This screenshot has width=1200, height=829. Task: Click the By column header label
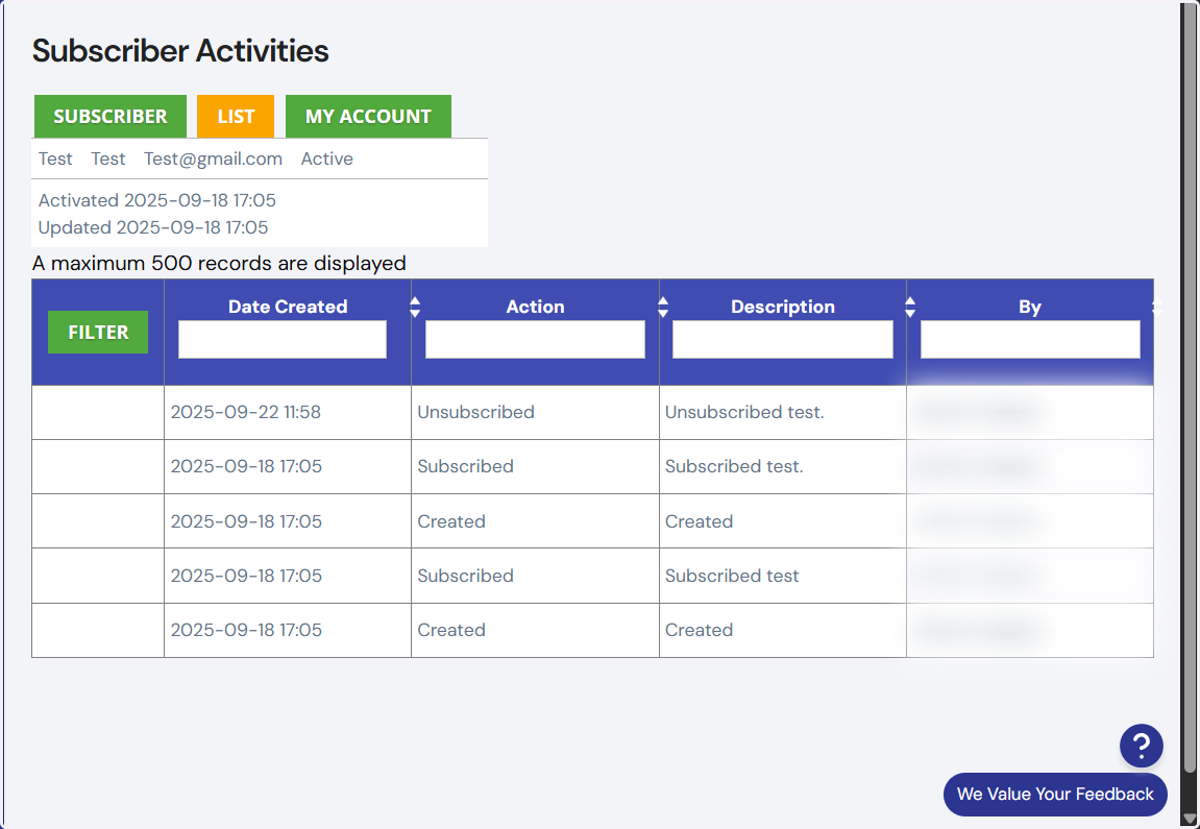click(1030, 307)
